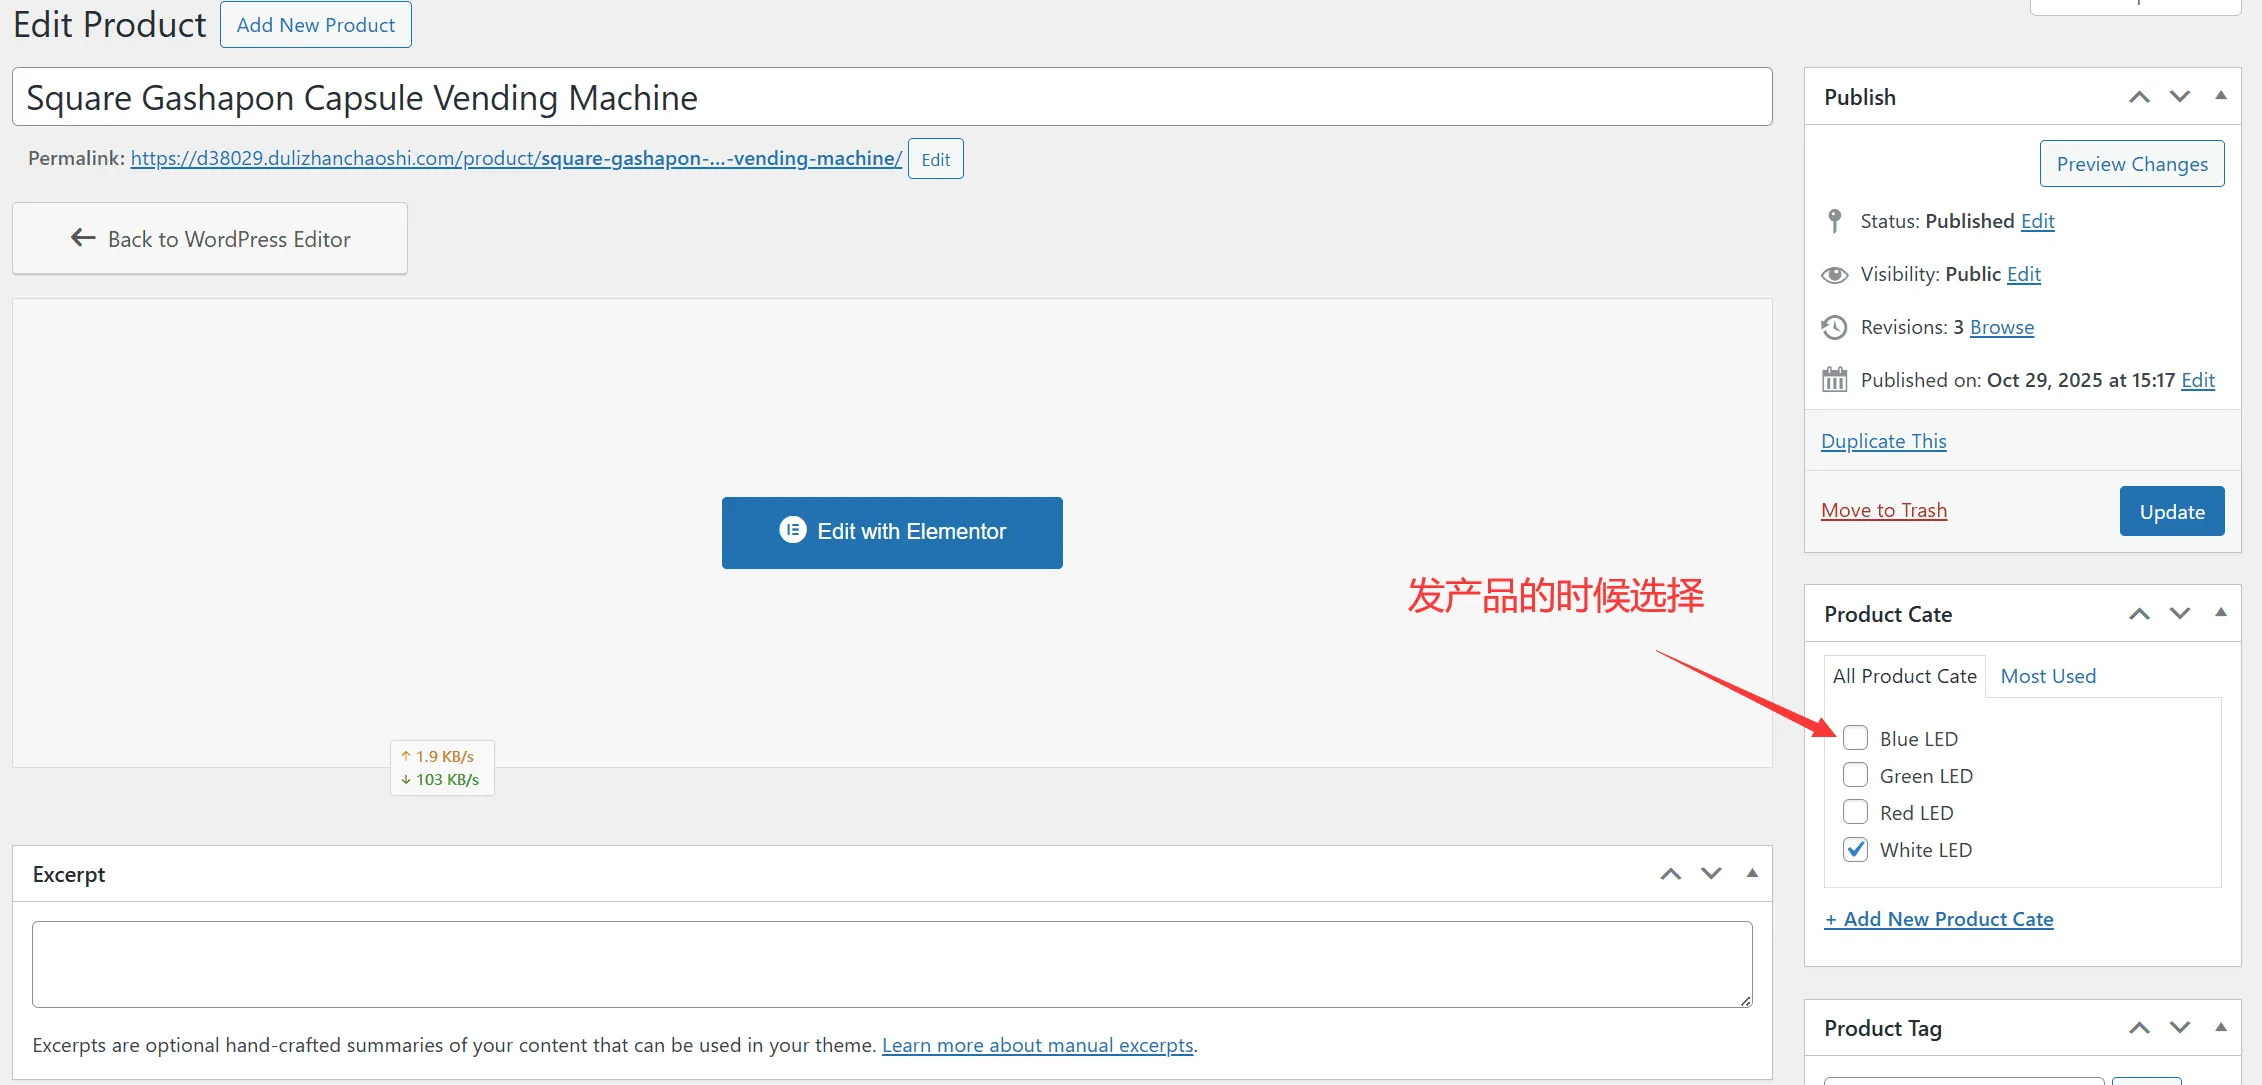
Task: Click Add New Product Cate link
Action: 1939,919
